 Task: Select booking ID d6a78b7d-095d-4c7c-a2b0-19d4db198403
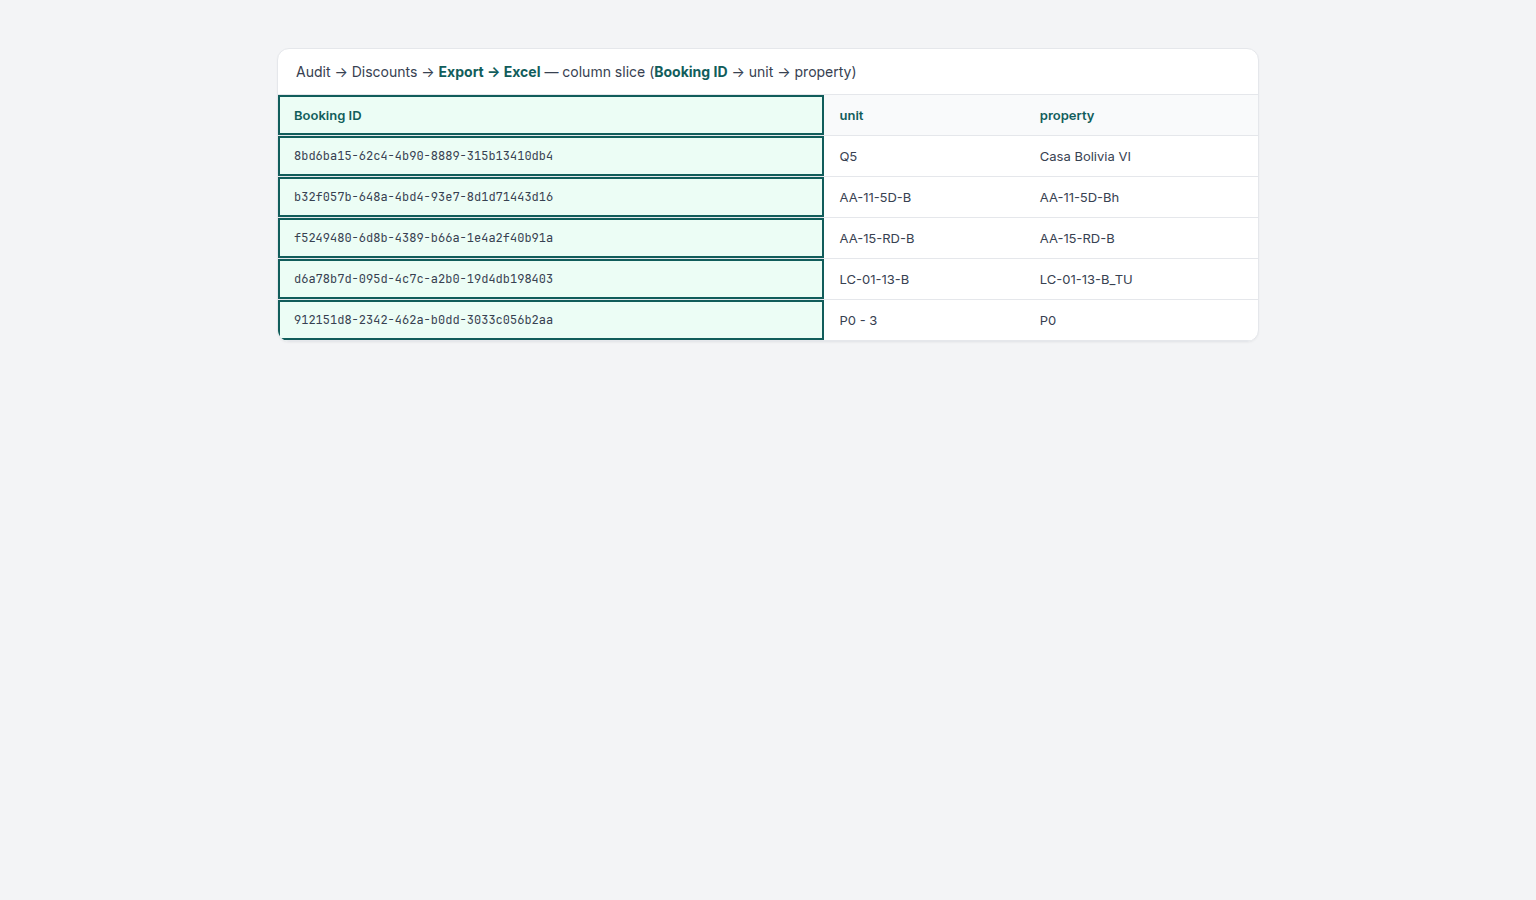[x=551, y=279]
